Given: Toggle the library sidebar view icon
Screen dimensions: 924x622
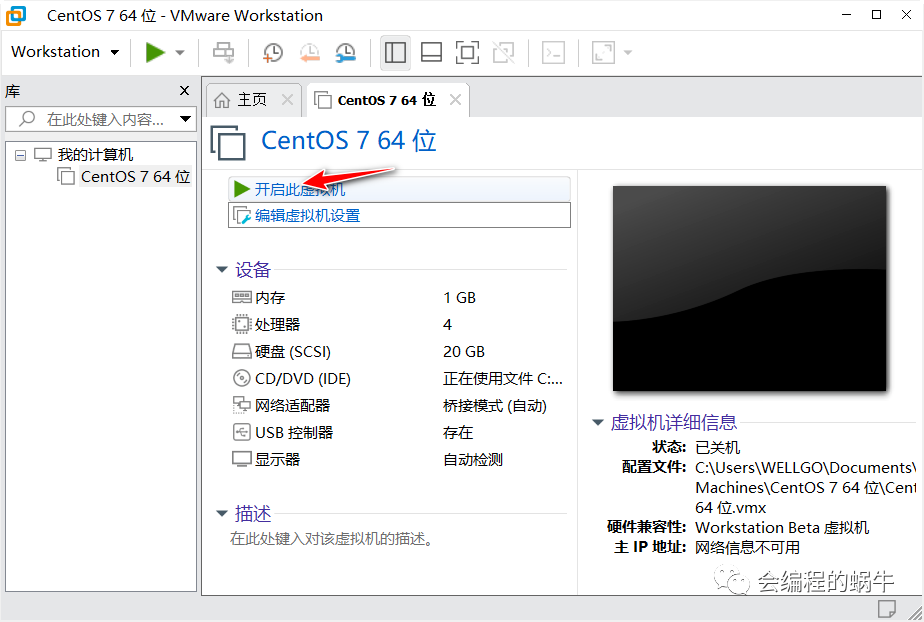Looking at the screenshot, I should pyautogui.click(x=395, y=52).
